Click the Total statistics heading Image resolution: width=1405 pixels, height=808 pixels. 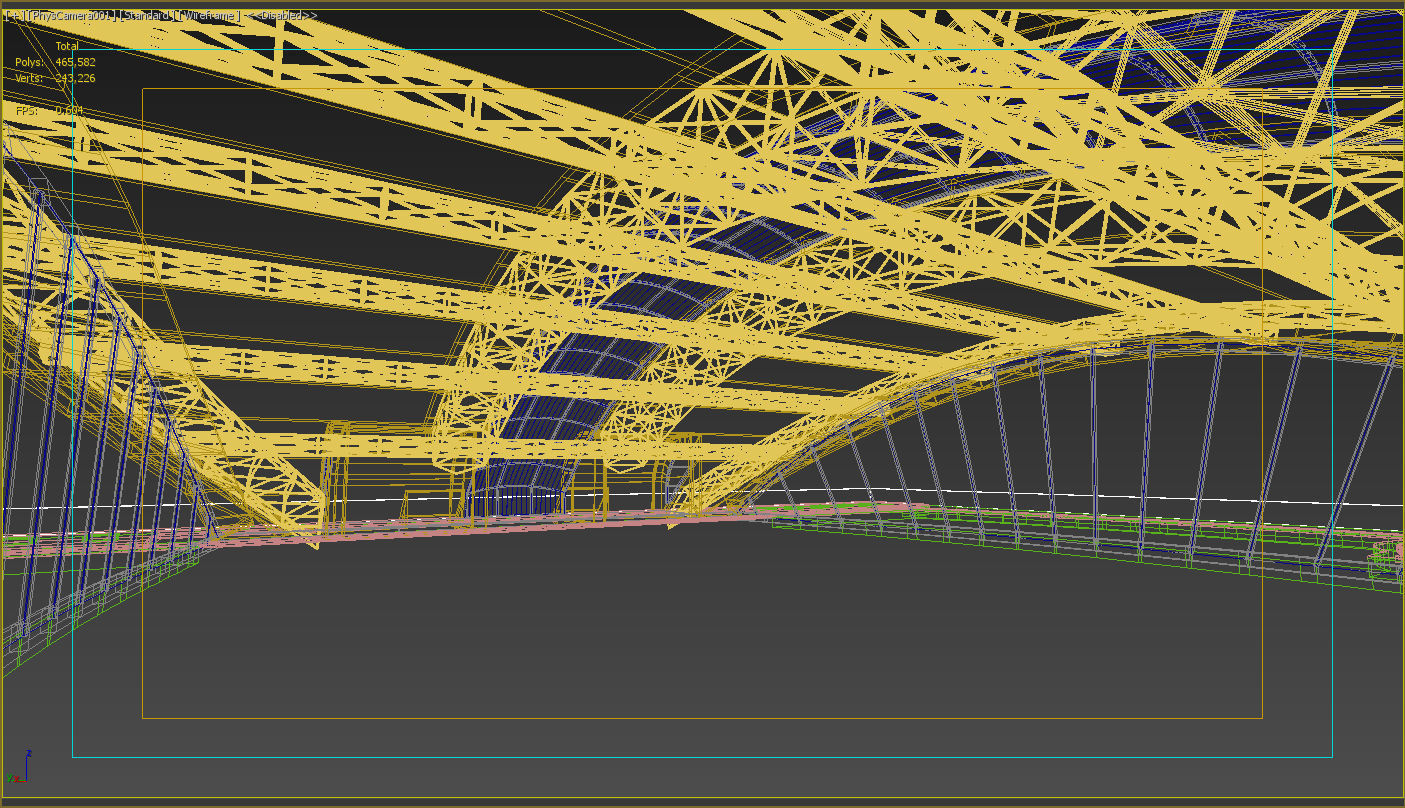point(67,46)
